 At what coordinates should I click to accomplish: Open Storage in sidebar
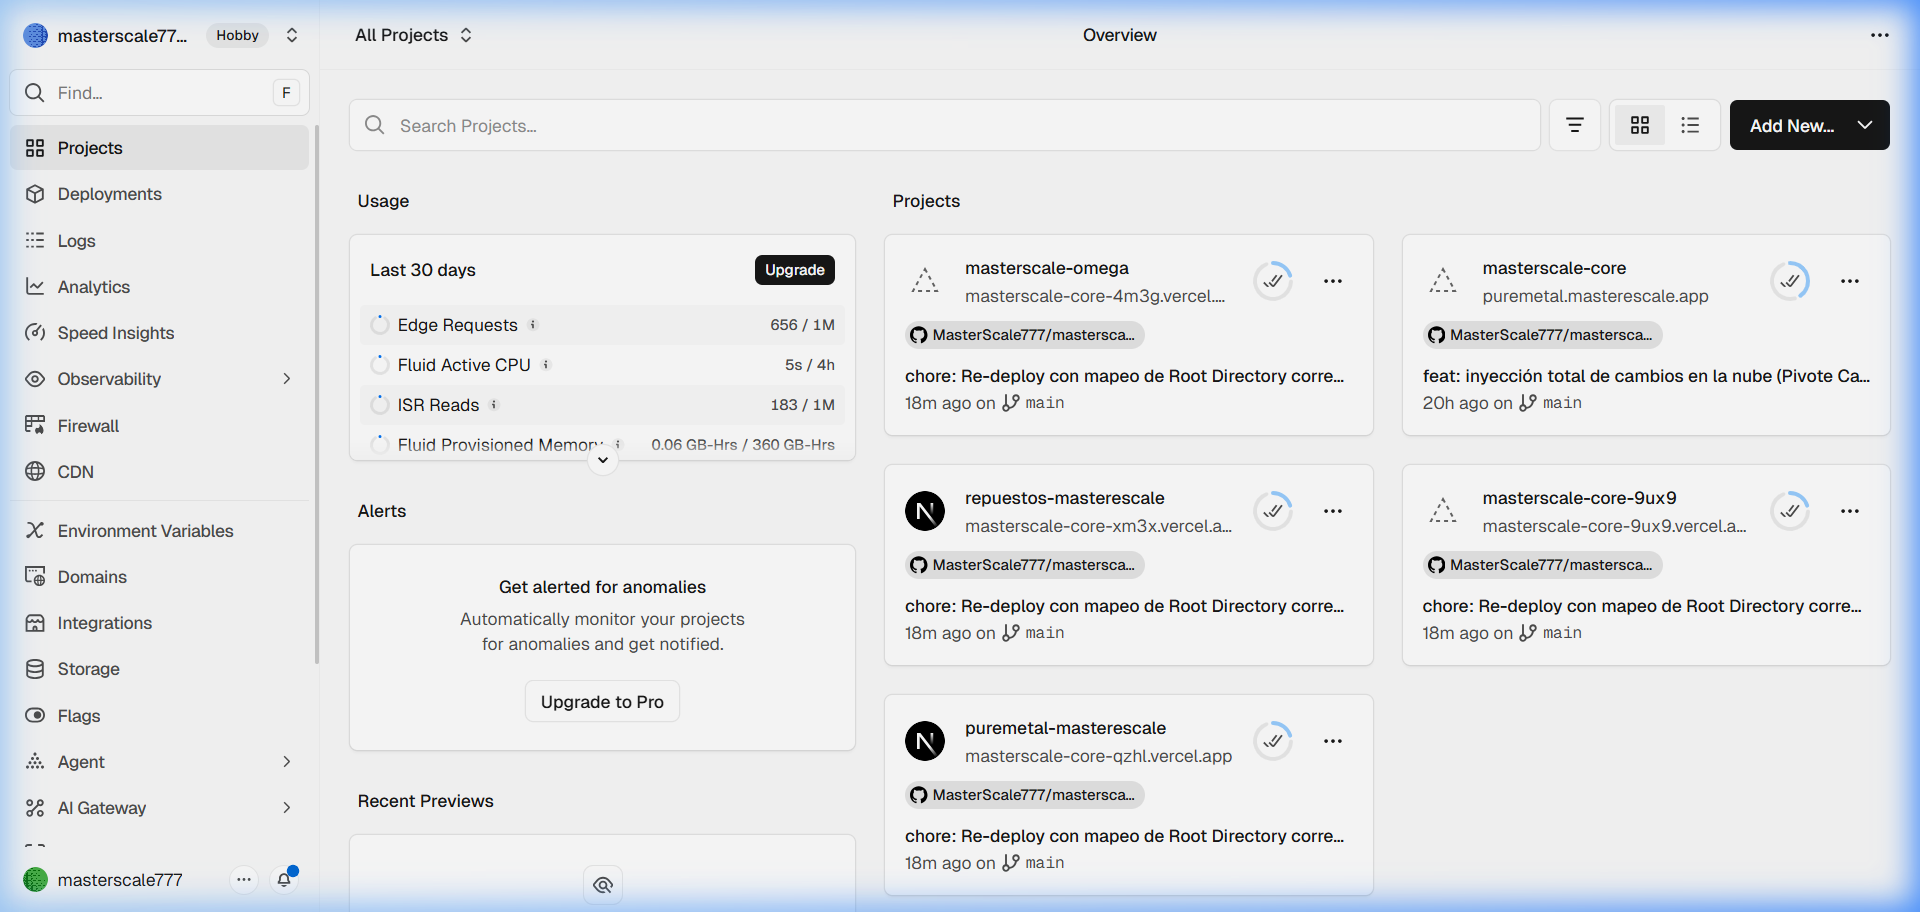[x=160, y=669]
